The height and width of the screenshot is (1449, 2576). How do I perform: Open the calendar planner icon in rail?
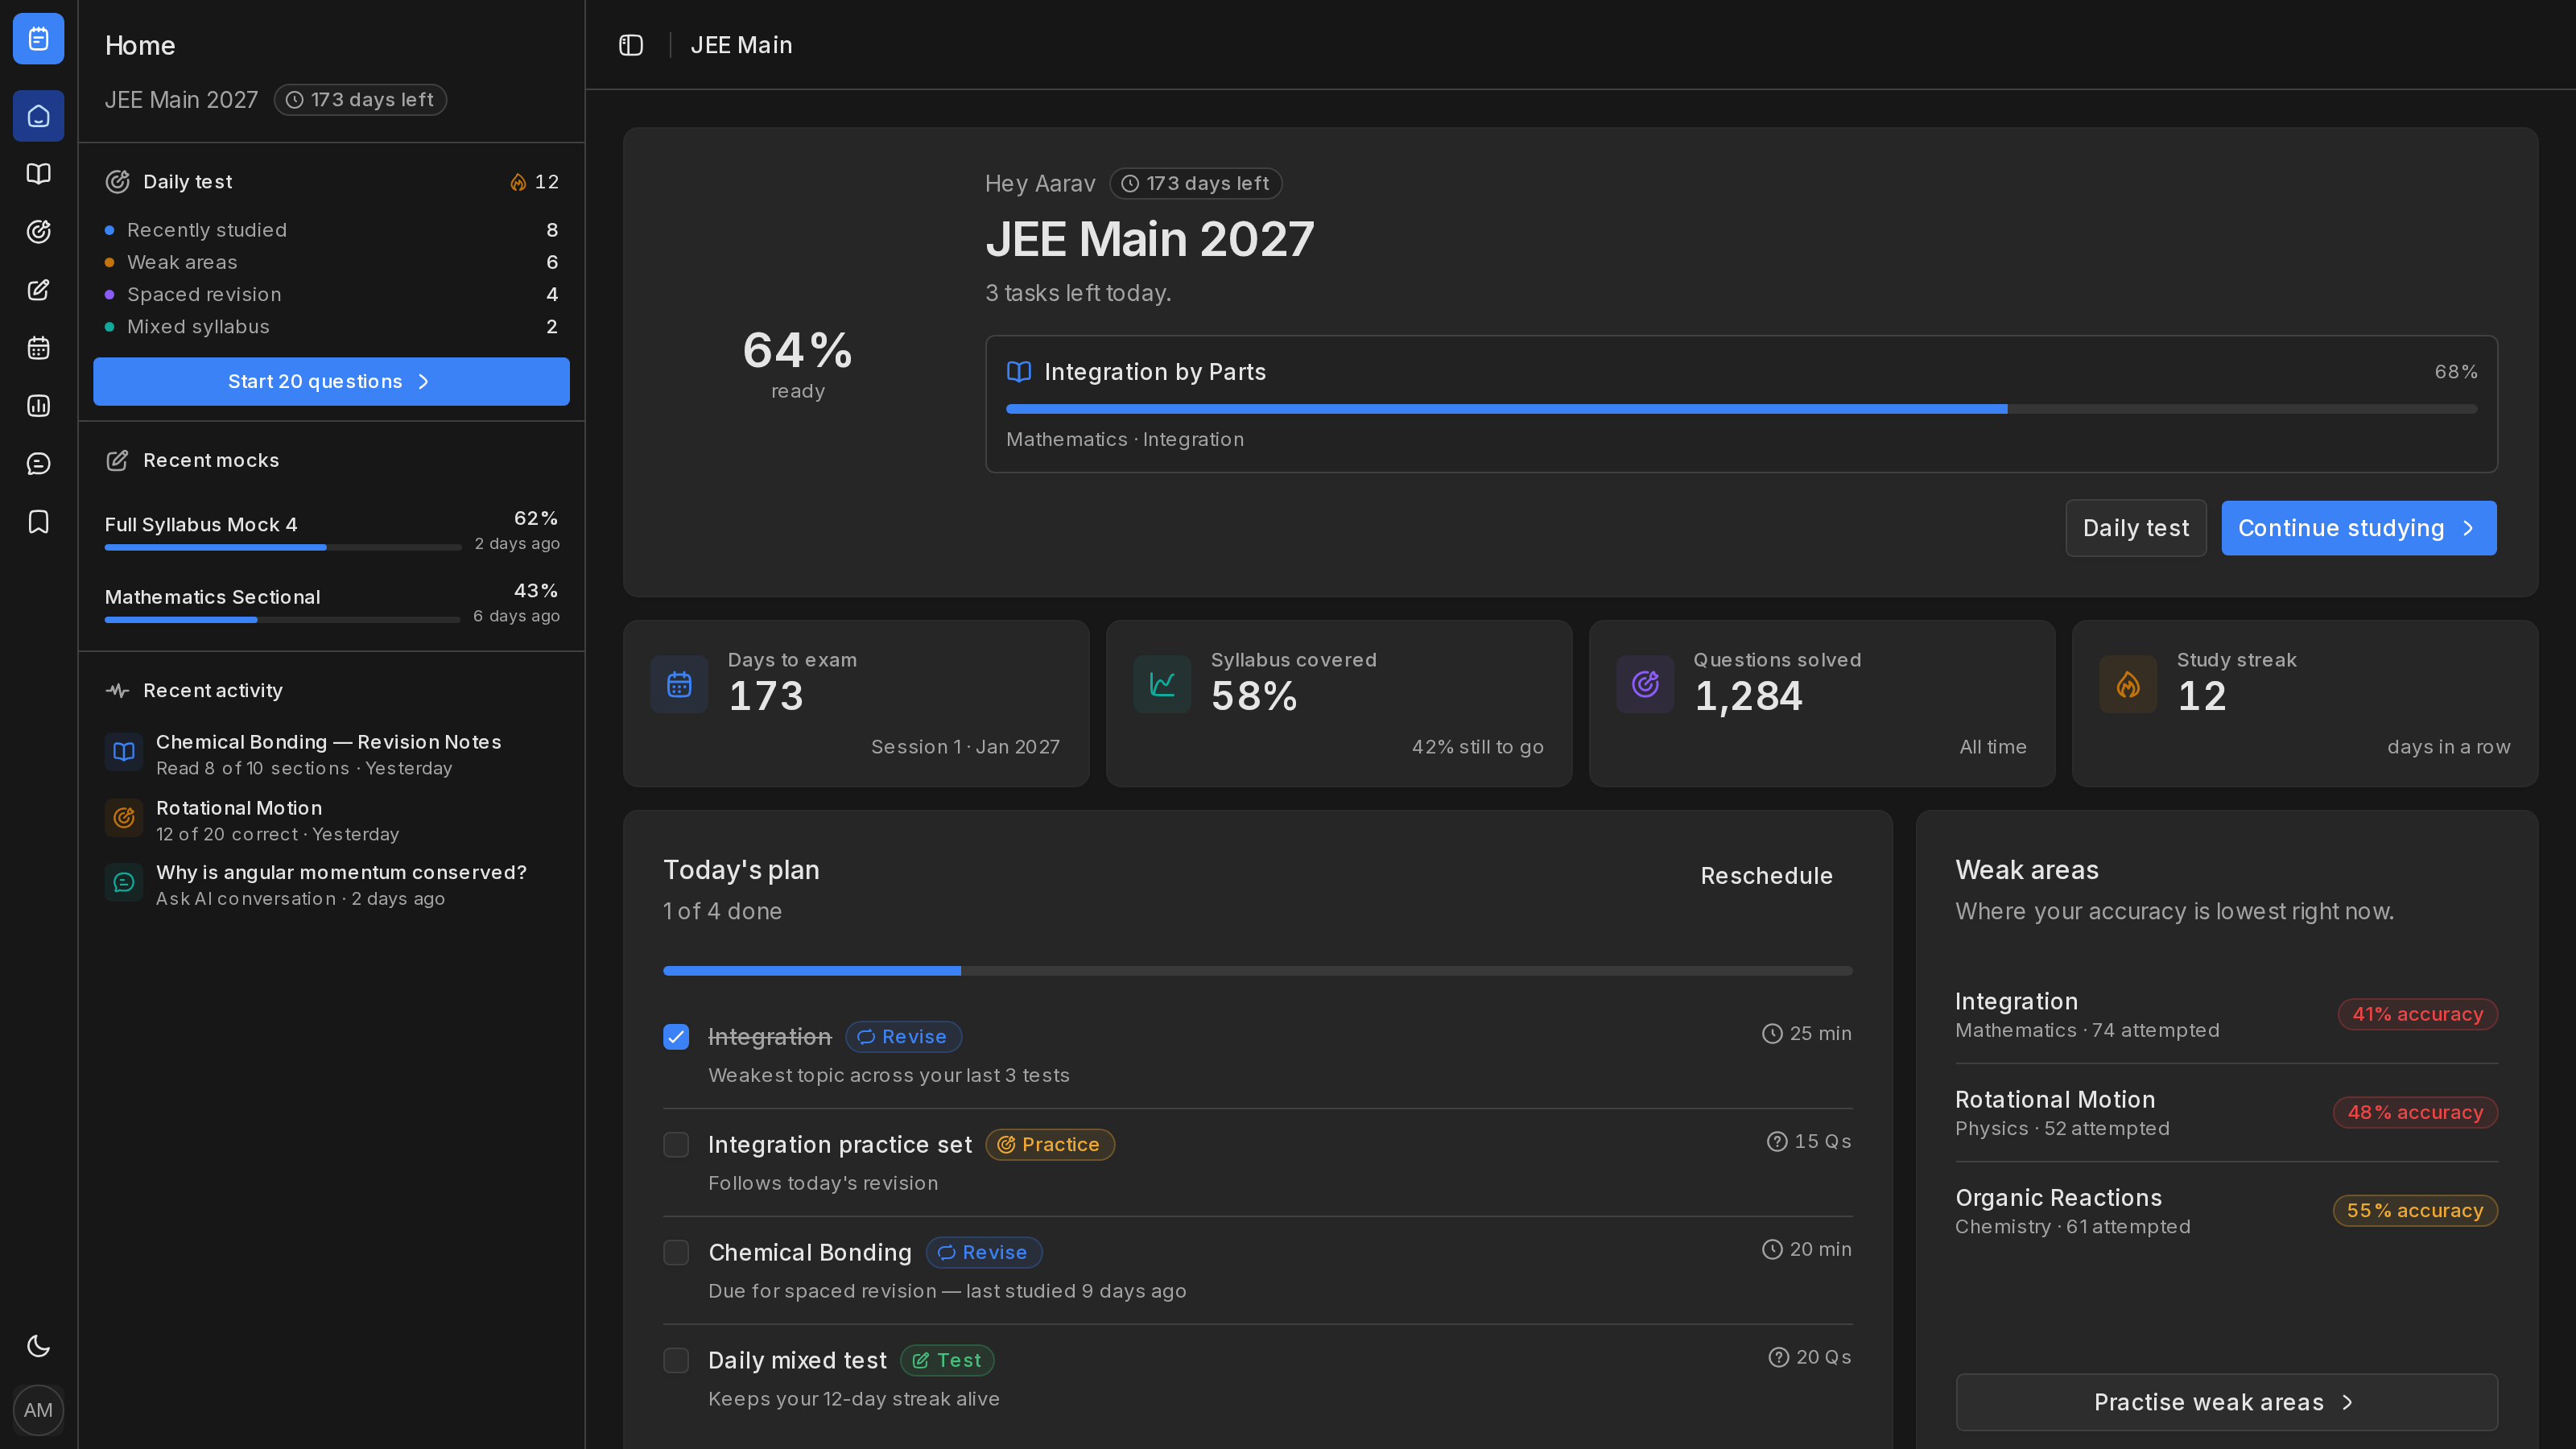point(38,348)
